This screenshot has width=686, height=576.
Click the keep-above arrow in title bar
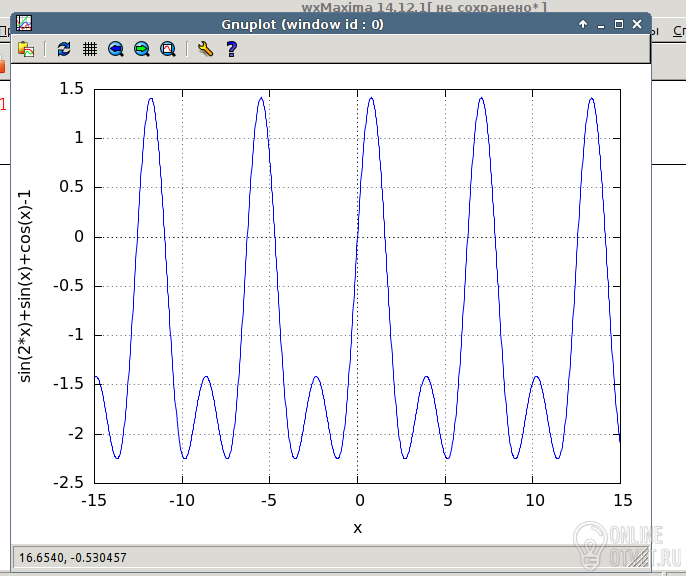(x=583, y=24)
